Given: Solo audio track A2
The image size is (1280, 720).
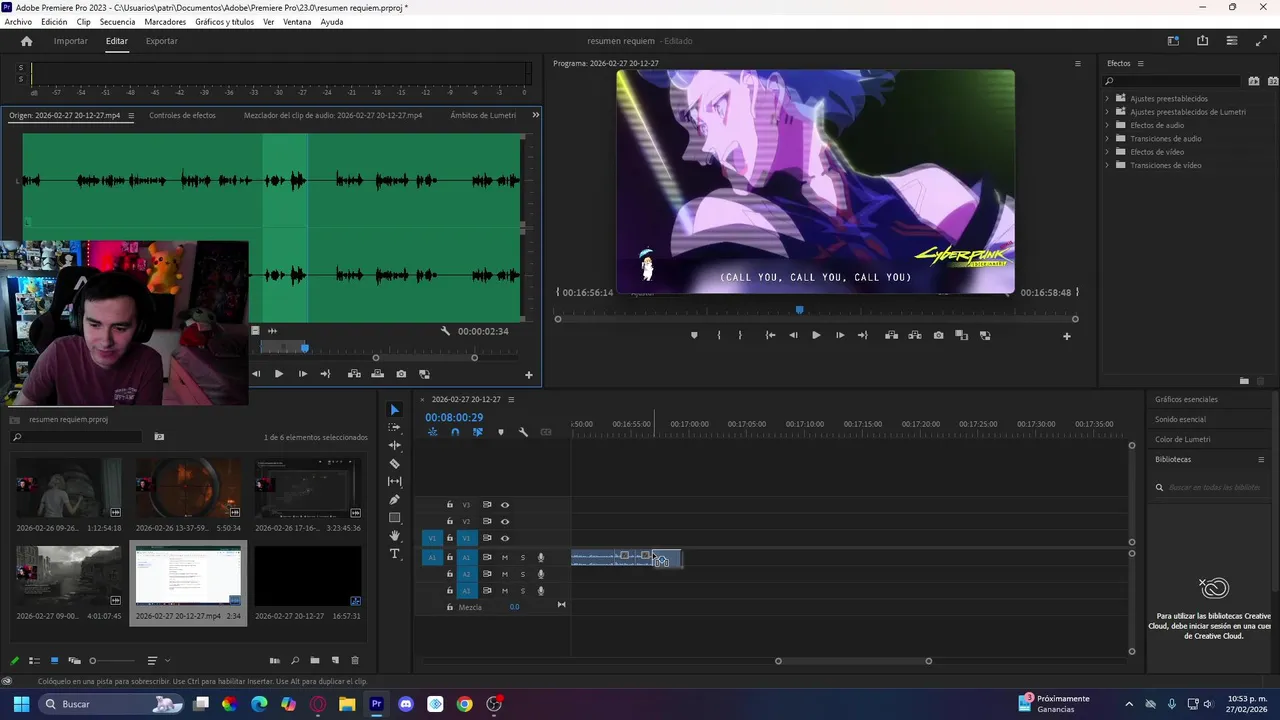Looking at the screenshot, I should click(x=522, y=574).
